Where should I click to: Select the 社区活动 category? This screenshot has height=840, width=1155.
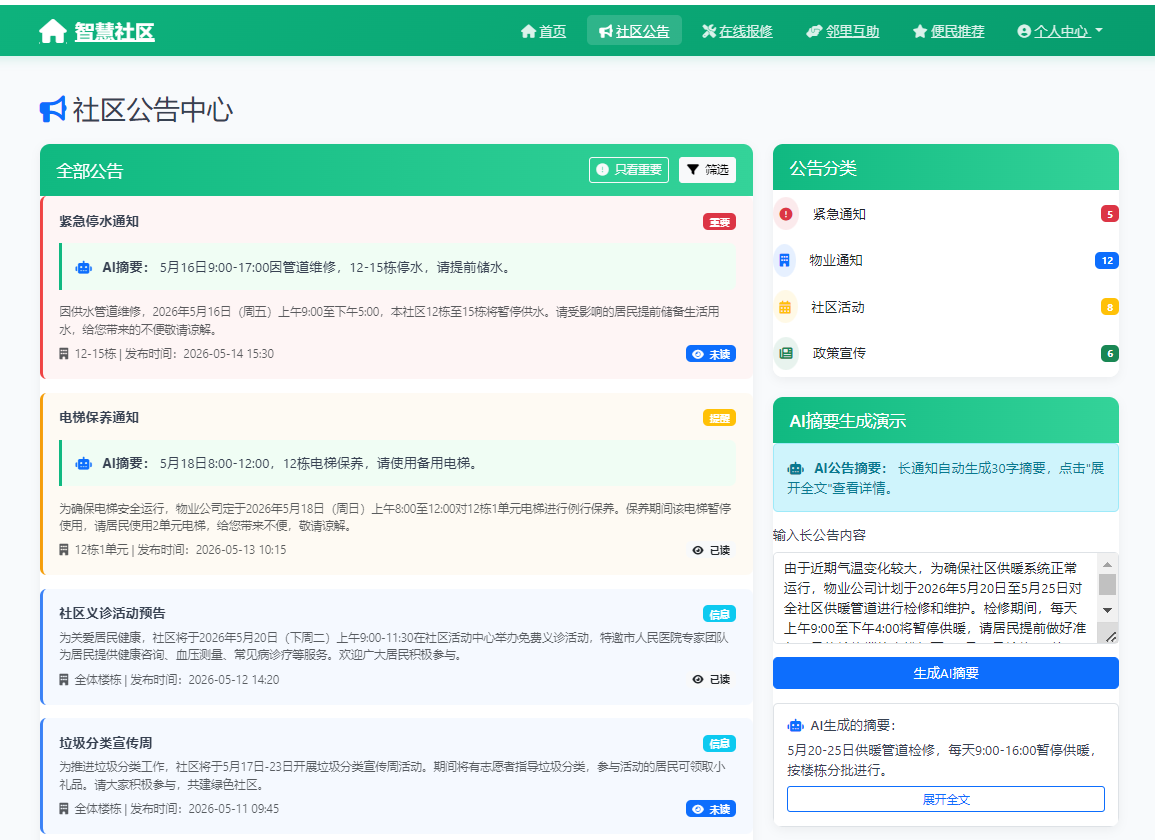[x=946, y=307]
